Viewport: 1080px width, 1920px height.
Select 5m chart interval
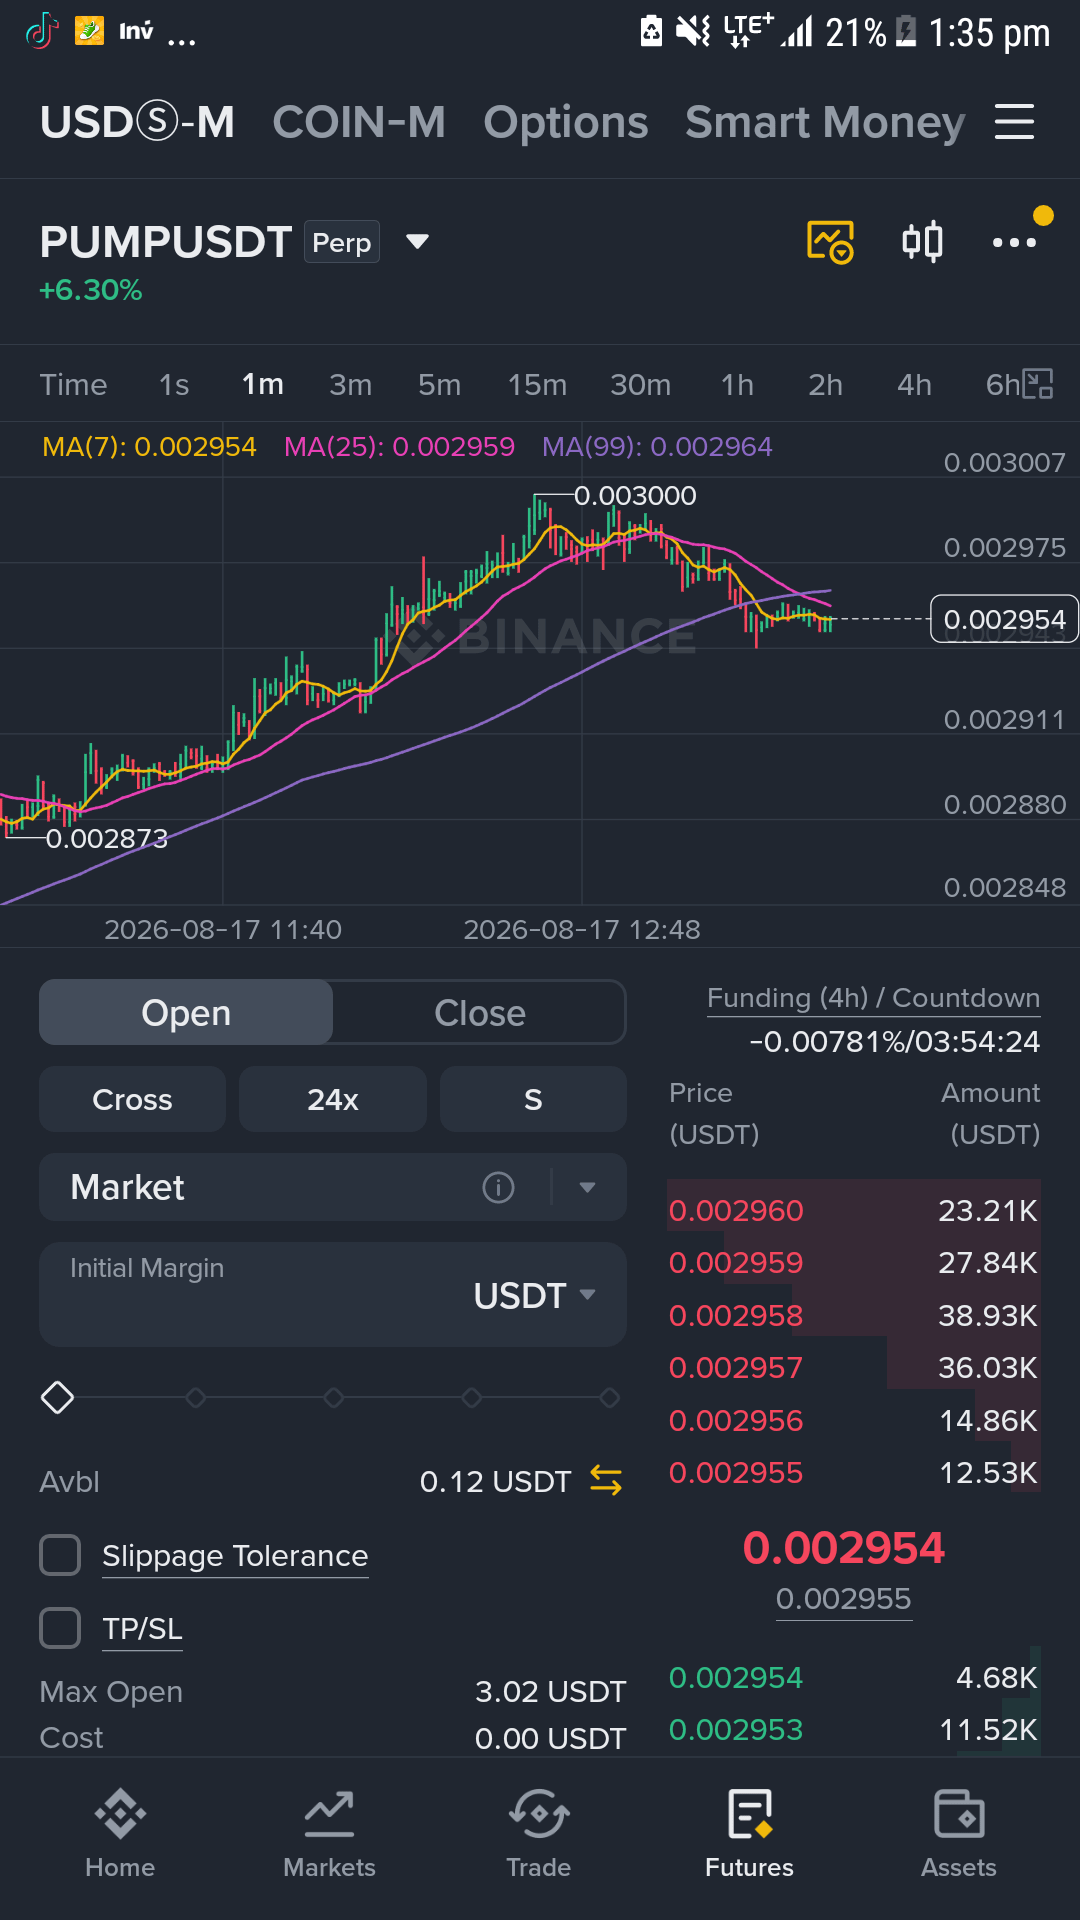pos(440,384)
